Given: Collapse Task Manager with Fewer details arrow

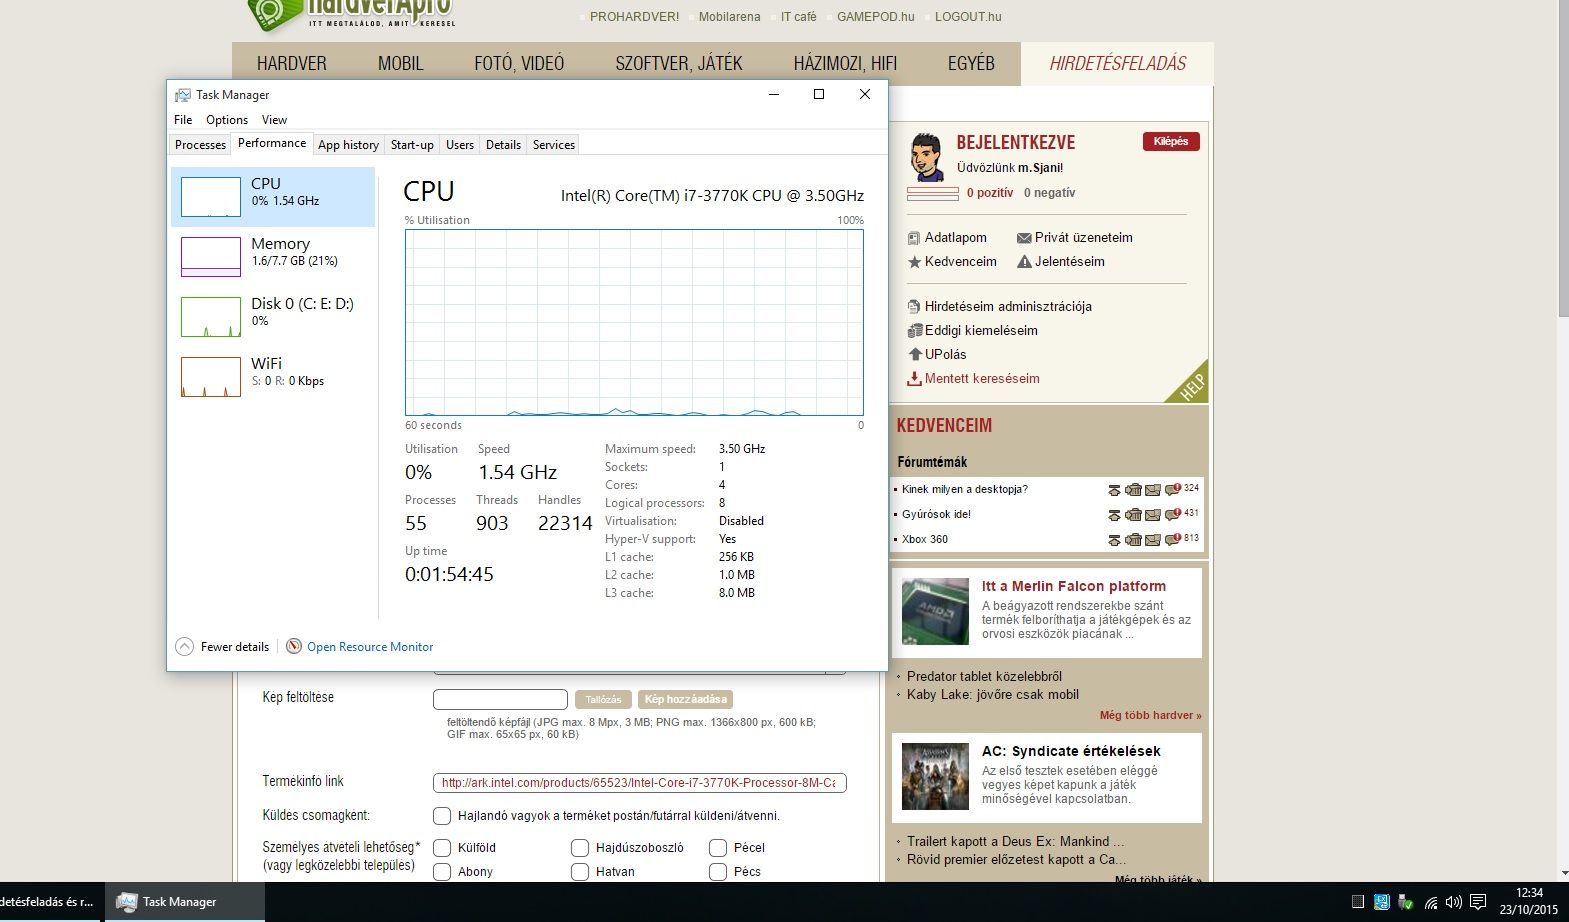Looking at the screenshot, I should point(184,647).
